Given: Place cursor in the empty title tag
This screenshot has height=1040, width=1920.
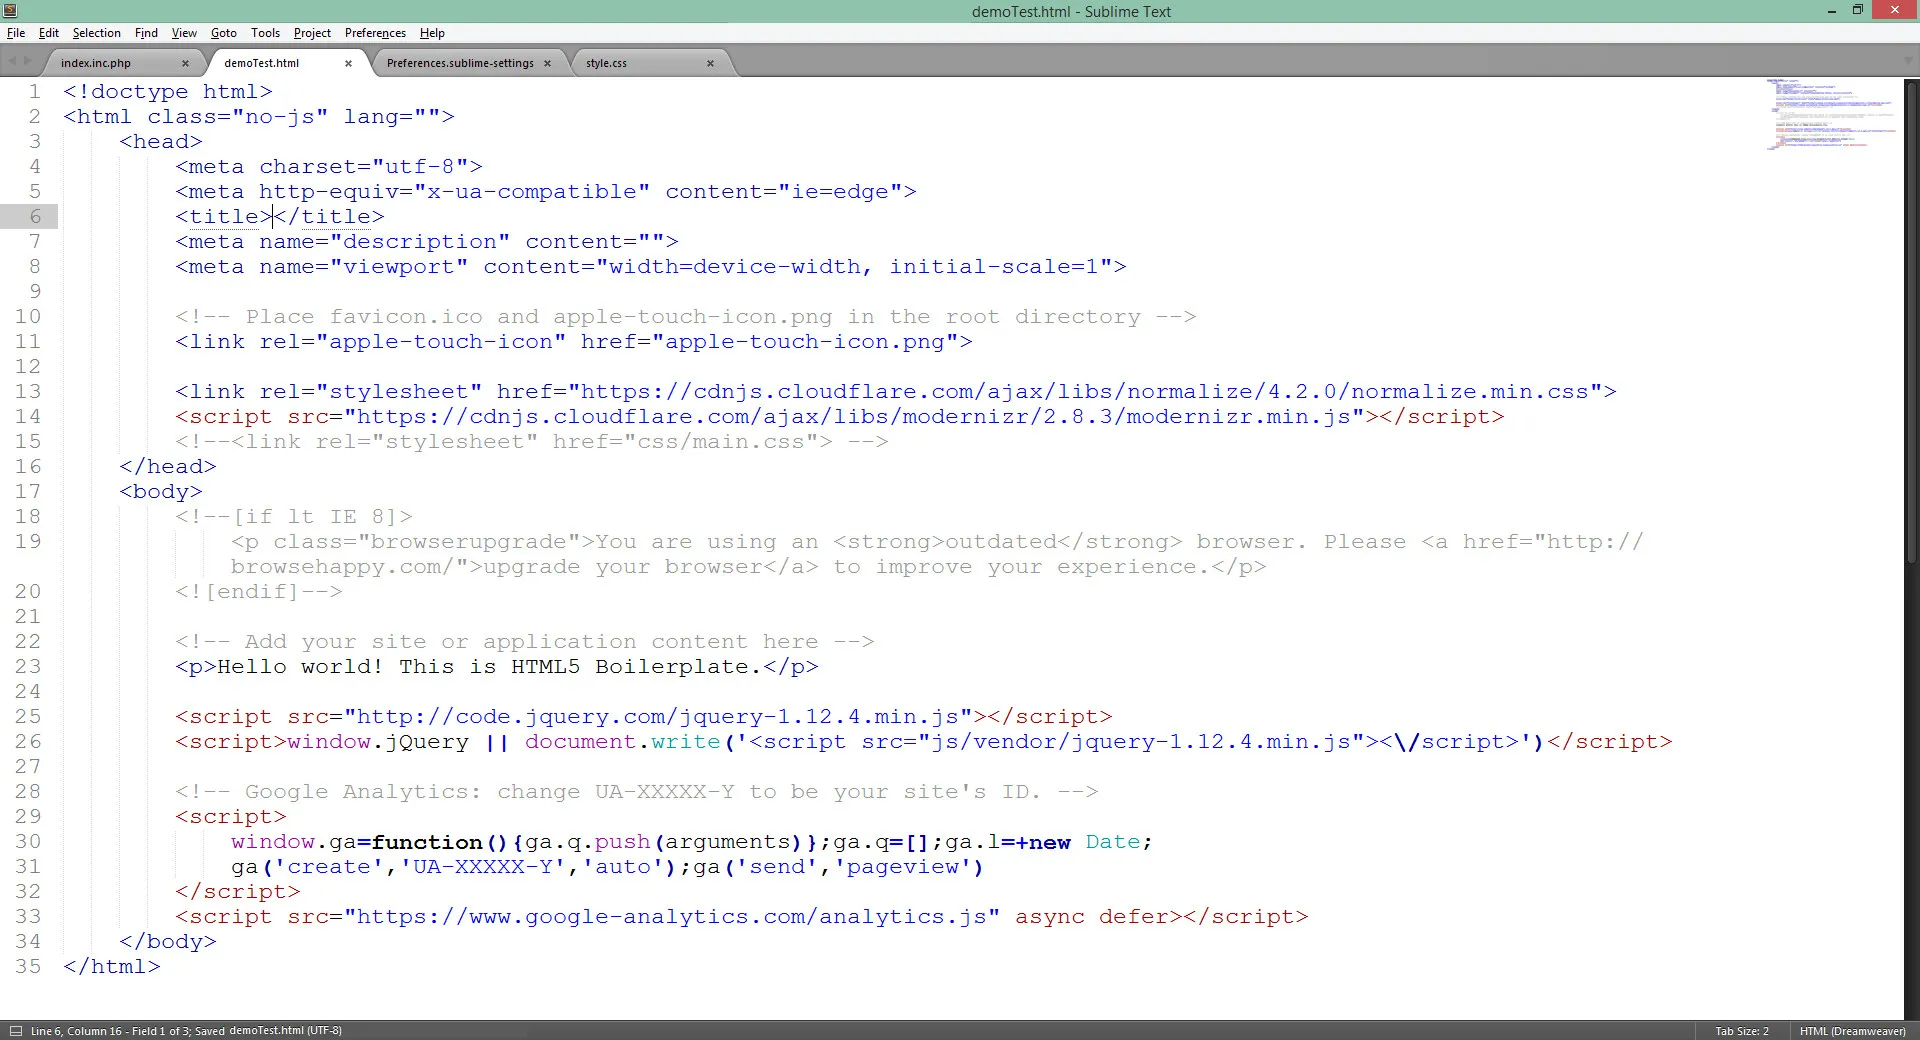Looking at the screenshot, I should tap(273, 217).
